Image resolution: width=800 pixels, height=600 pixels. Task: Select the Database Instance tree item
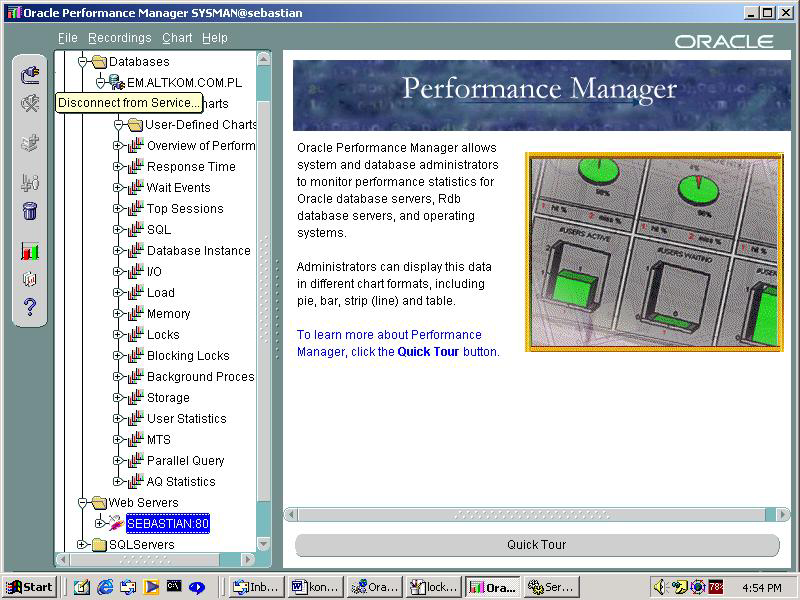pyautogui.click(x=198, y=251)
